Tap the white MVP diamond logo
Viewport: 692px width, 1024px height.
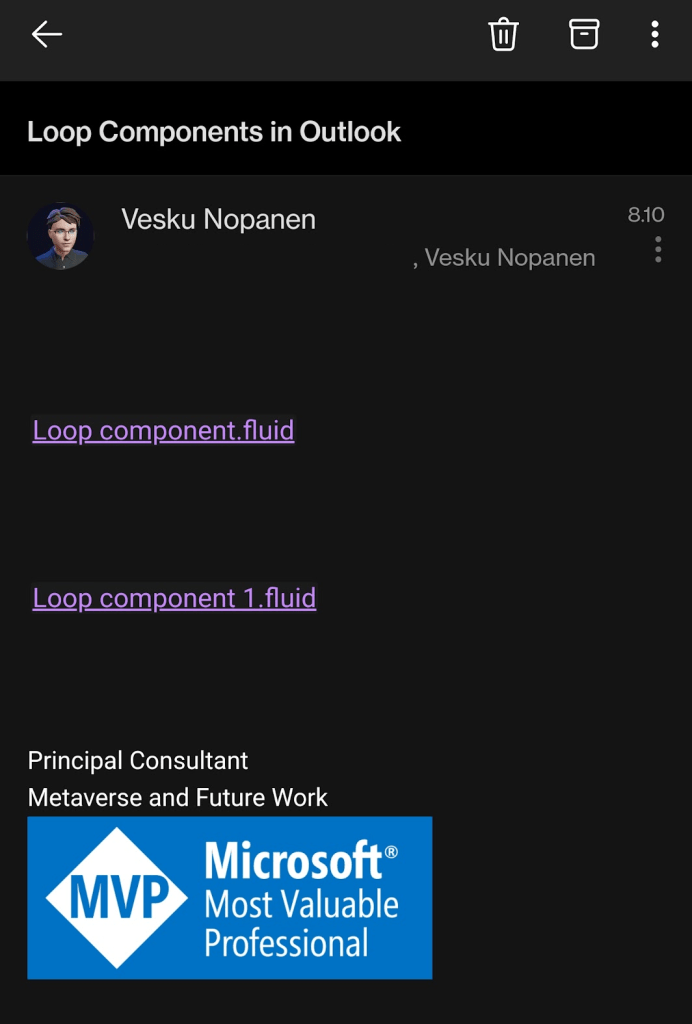click(x=116, y=897)
